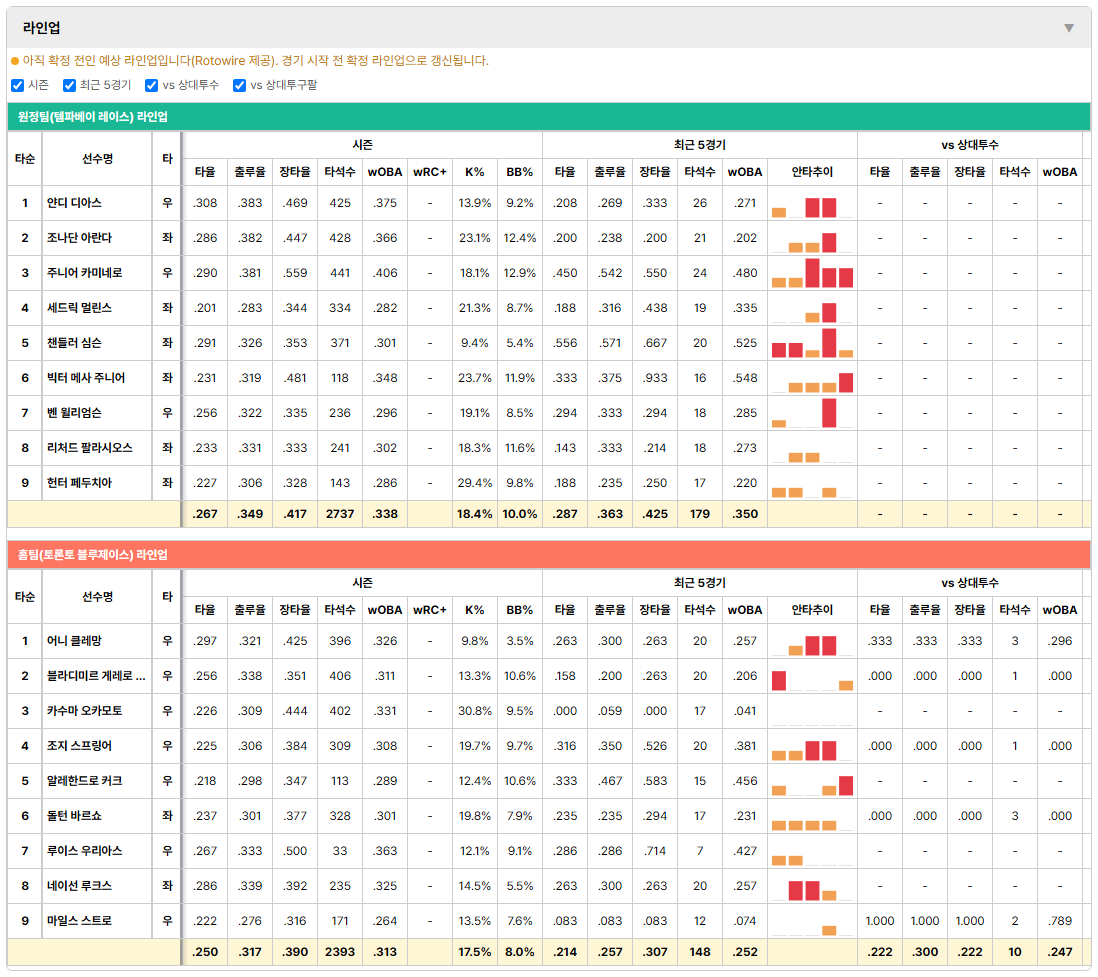1098x977 pixels.
Task: Click the 마일스 스트로 vs pitcher wOBA value
Action: [1059, 921]
